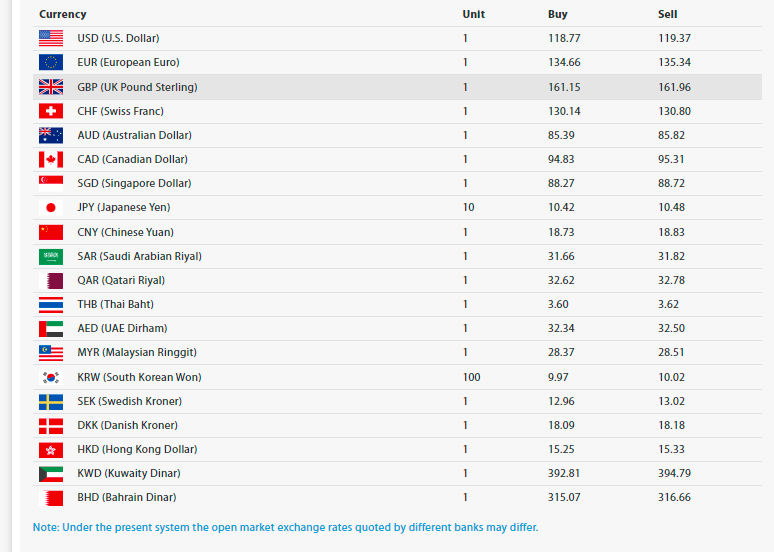This screenshot has width=774, height=552.
Task: Click the South Korean flag icon
Action: (x=51, y=377)
